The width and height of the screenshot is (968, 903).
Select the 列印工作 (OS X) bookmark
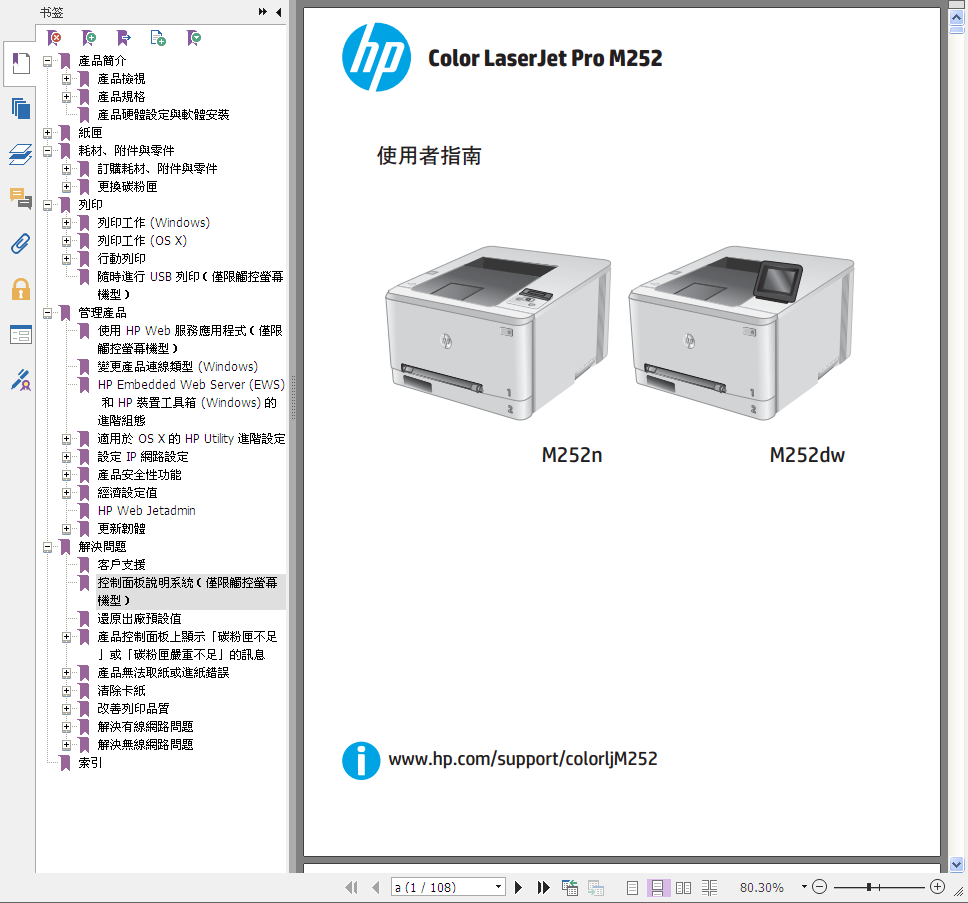(142, 241)
